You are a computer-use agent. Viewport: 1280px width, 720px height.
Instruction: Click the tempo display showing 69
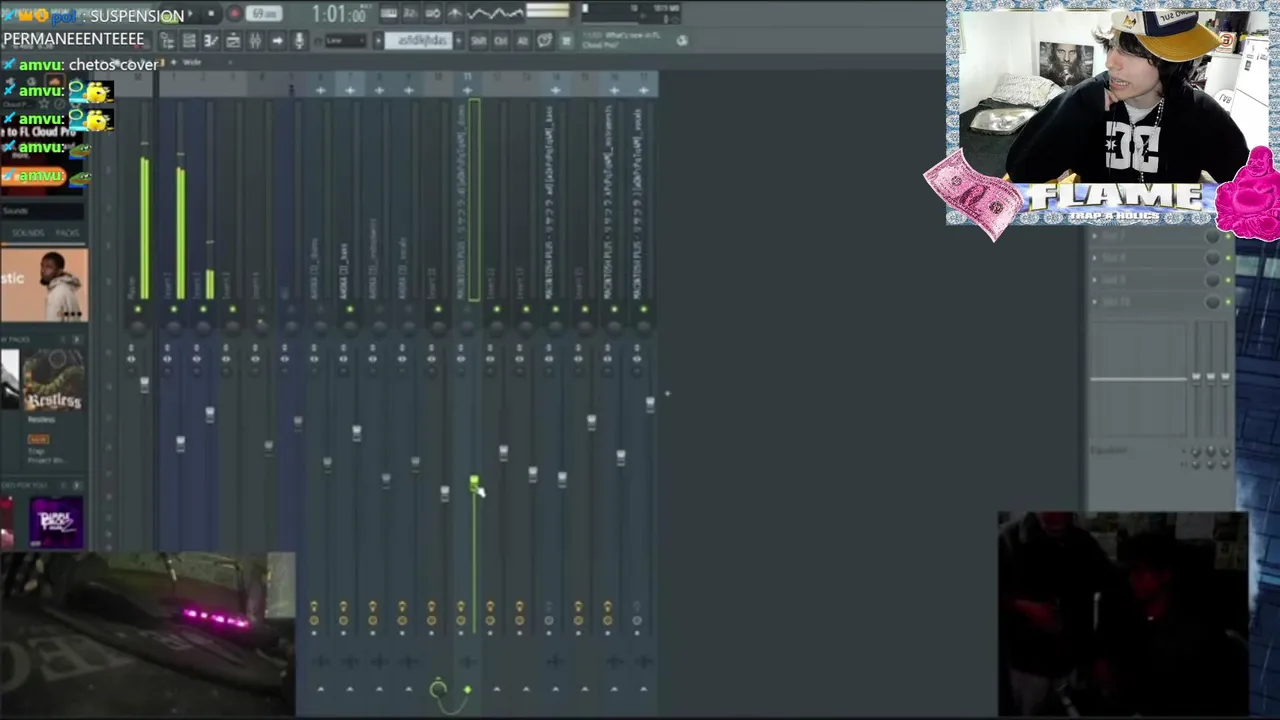coord(263,14)
